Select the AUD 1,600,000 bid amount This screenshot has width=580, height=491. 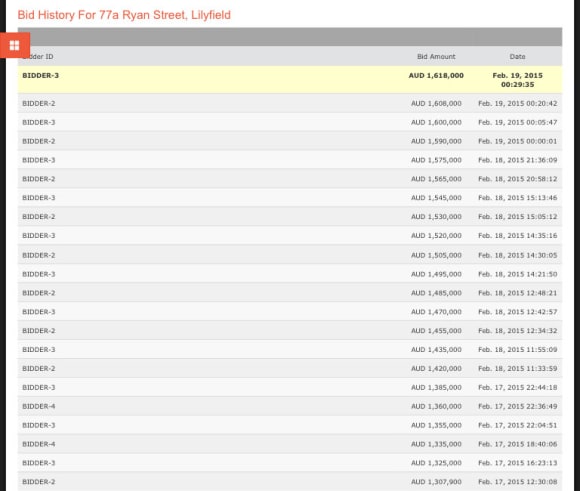436,122
